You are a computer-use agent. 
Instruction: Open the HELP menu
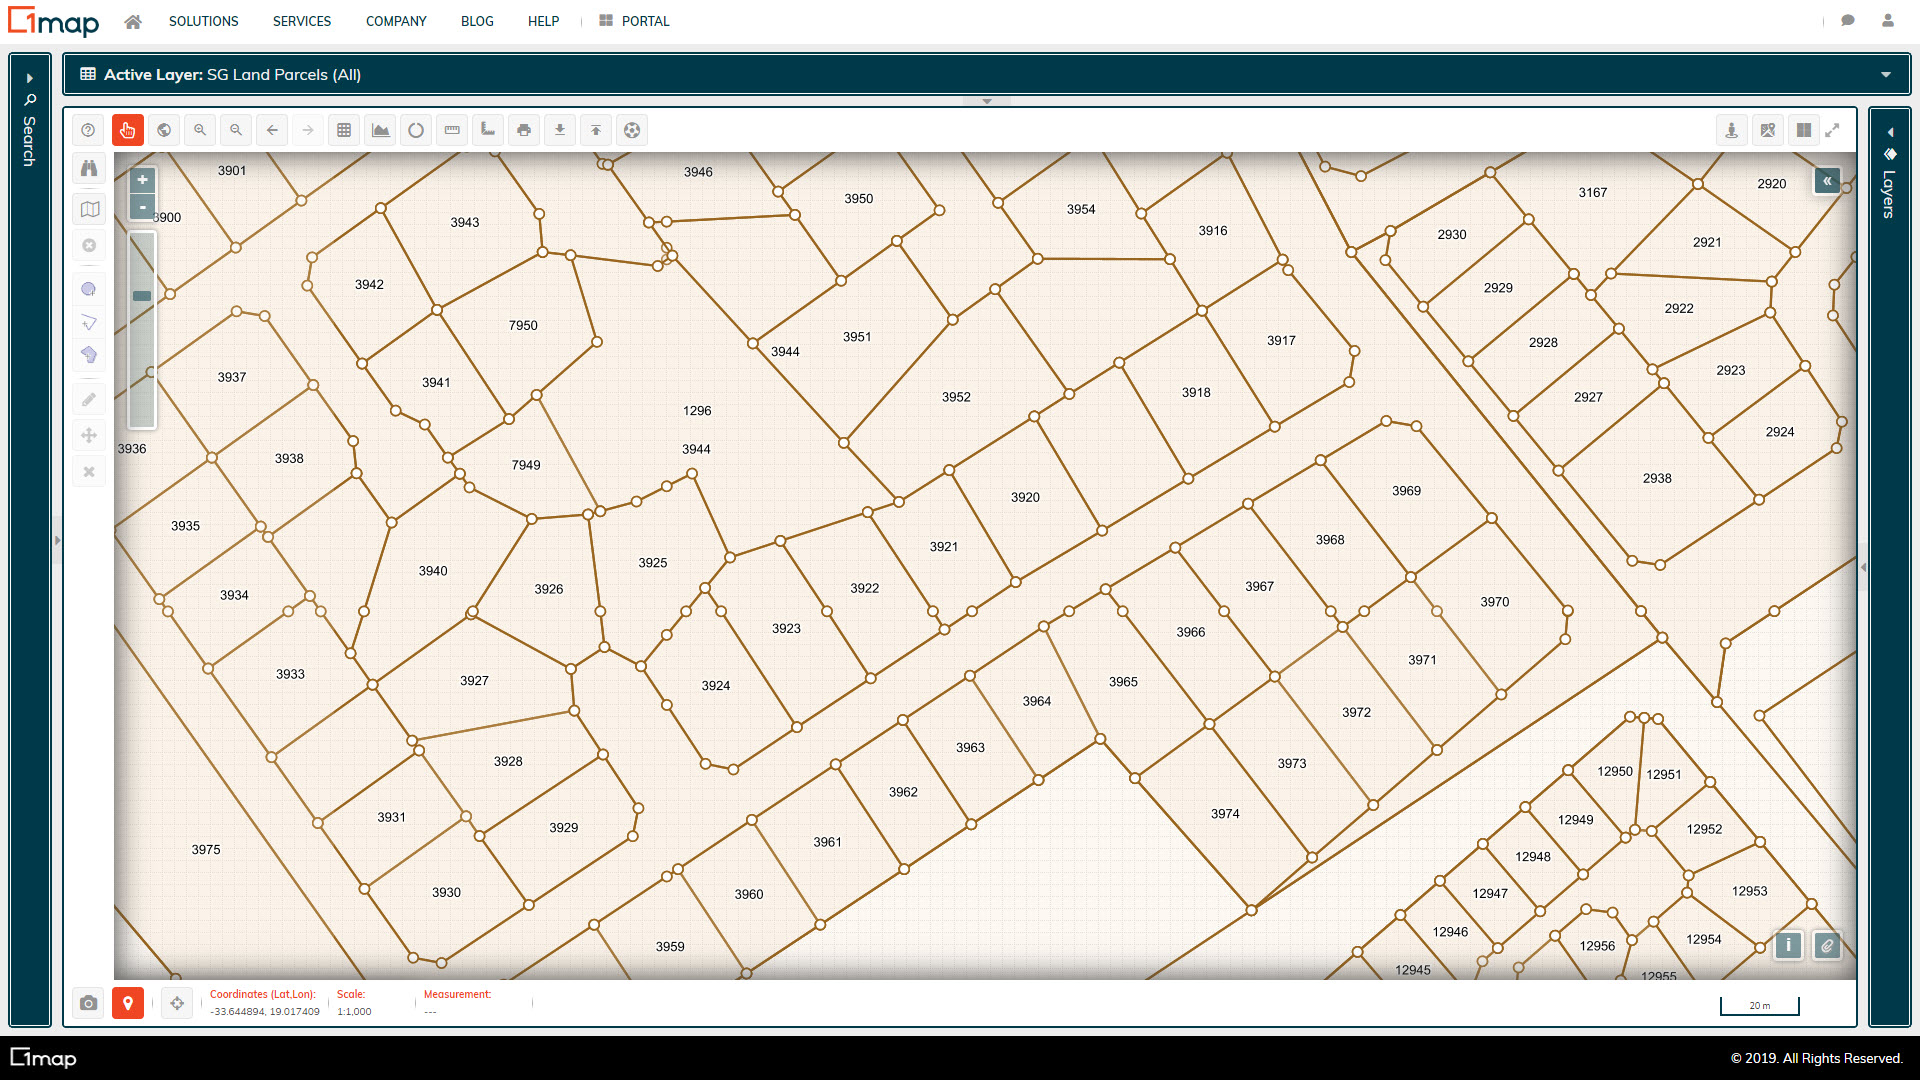click(543, 21)
